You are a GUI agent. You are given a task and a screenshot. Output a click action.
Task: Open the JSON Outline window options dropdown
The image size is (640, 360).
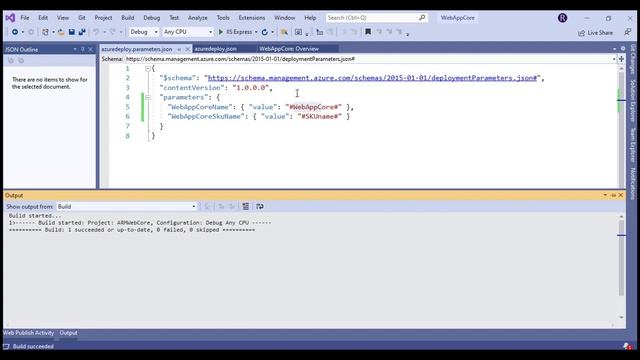pyautogui.click(x=75, y=49)
